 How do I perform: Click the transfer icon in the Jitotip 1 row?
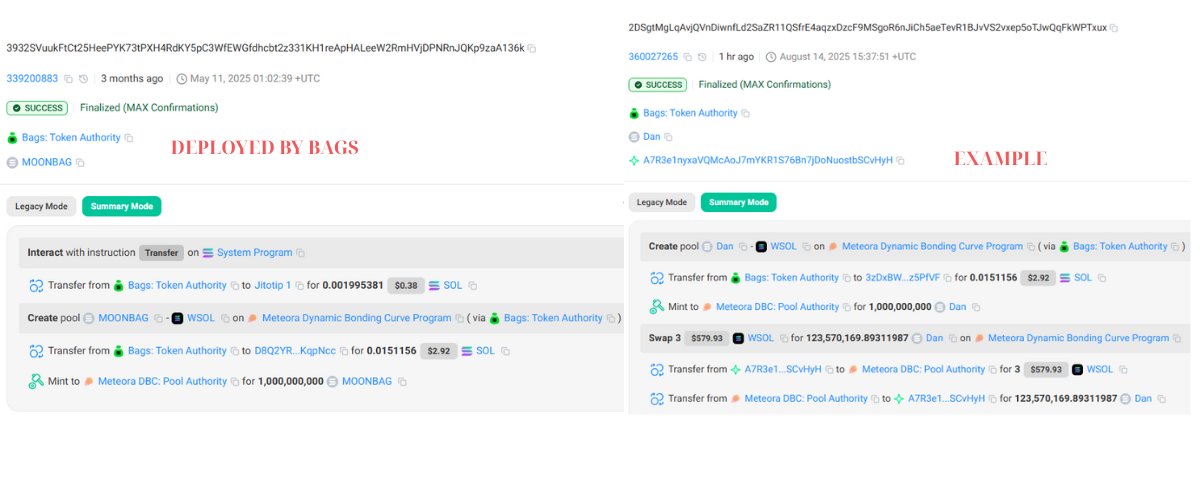37,285
